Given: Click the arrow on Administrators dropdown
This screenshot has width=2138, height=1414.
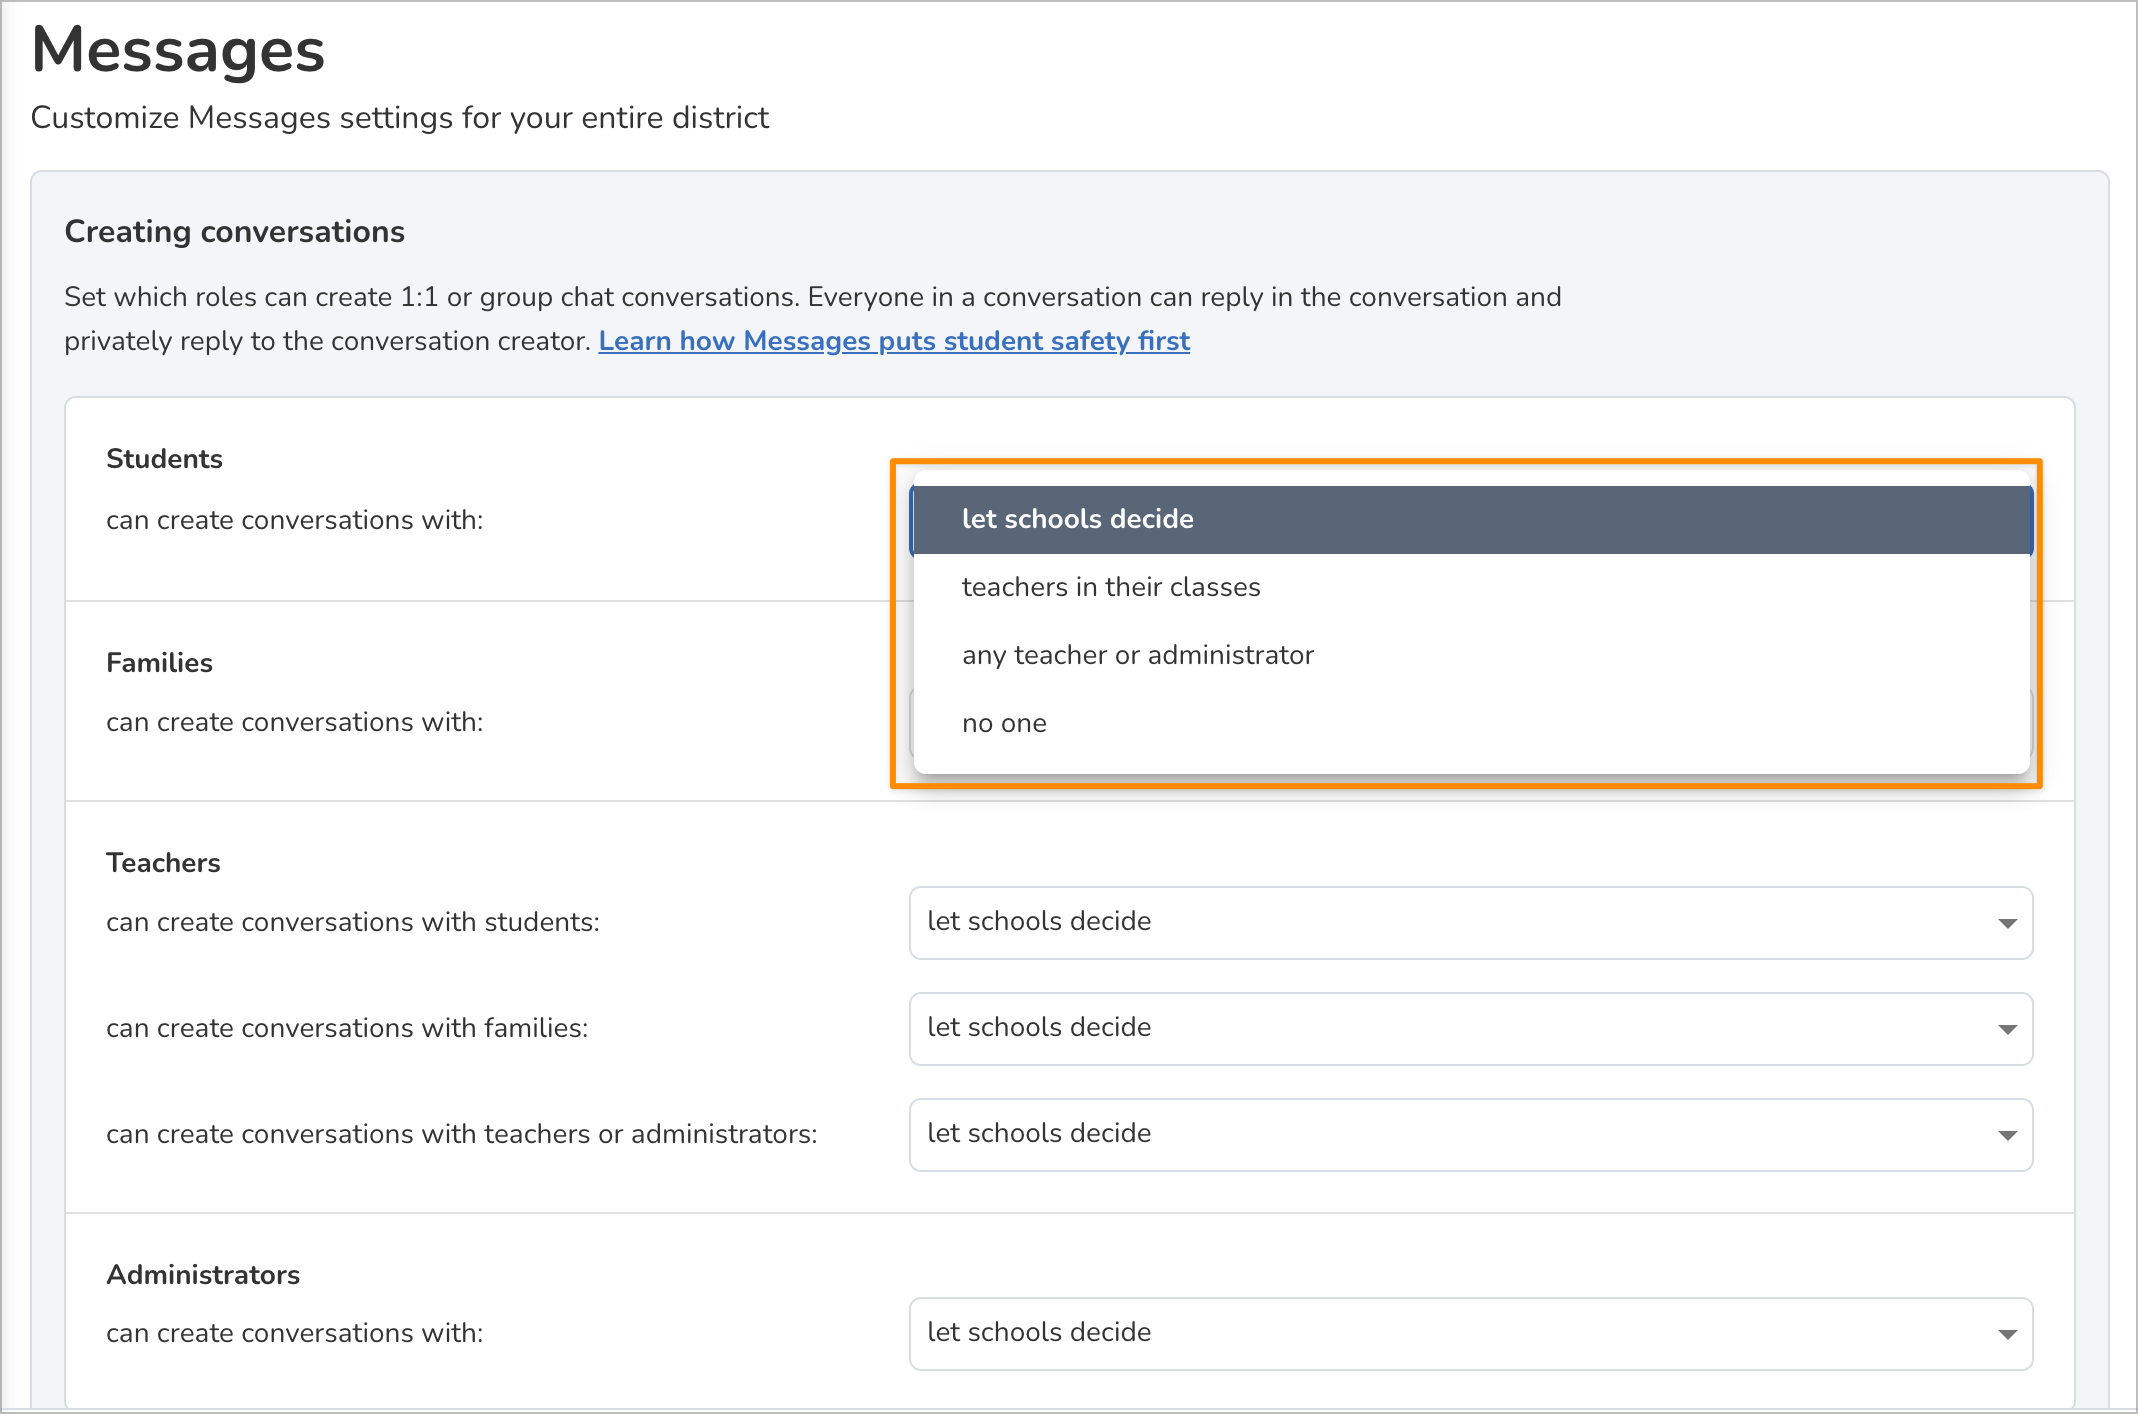Looking at the screenshot, I should coord(2006,1334).
